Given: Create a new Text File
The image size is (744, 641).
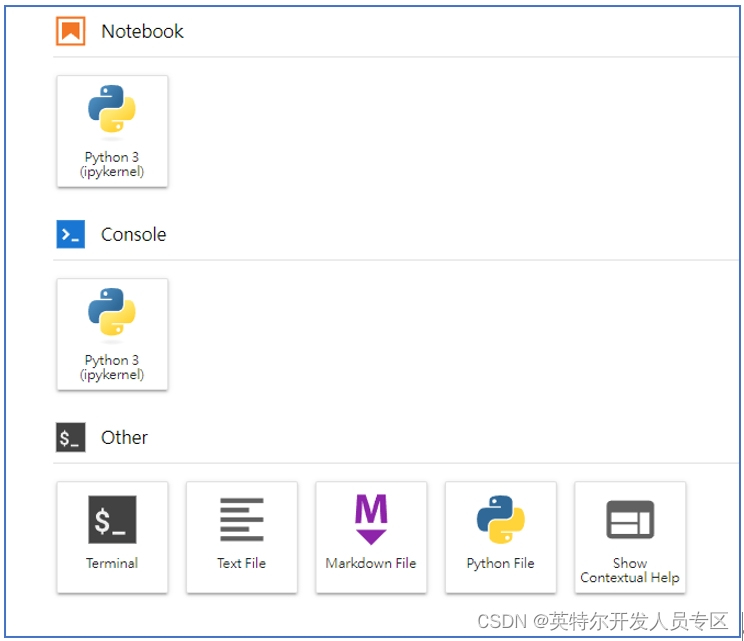Looking at the screenshot, I should [x=242, y=537].
